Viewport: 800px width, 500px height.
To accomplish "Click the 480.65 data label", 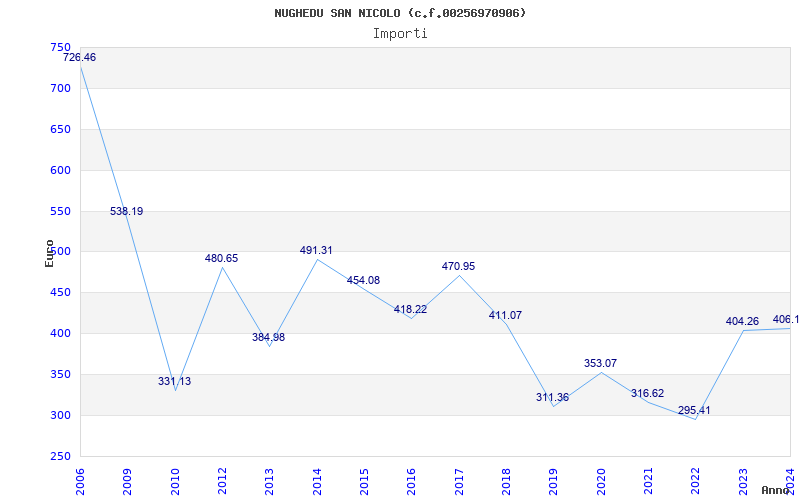I will [x=221, y=258].
